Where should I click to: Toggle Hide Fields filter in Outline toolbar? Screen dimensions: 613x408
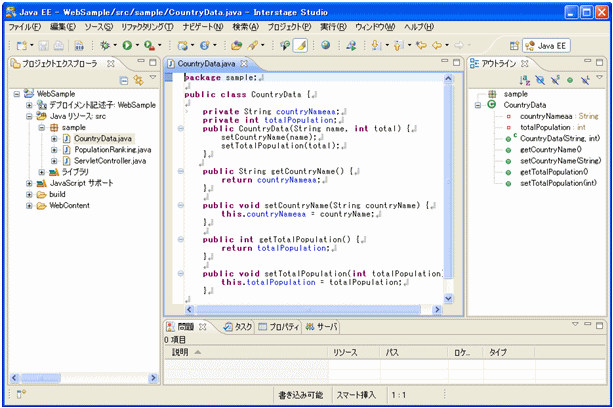(542, 79)
